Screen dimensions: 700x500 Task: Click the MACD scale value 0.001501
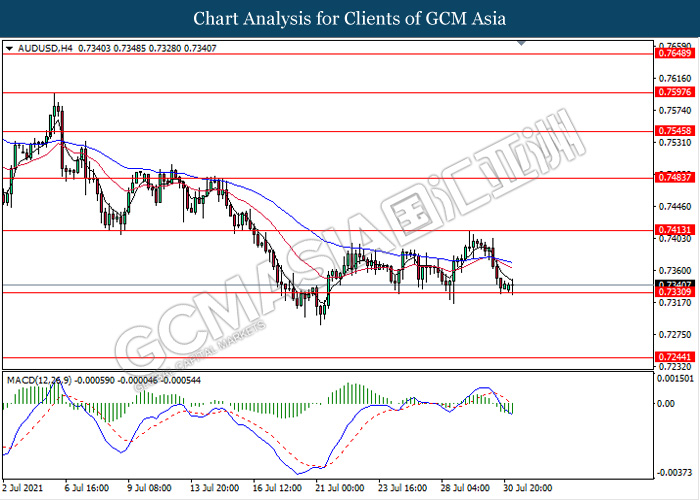click(x=676, y=379)
